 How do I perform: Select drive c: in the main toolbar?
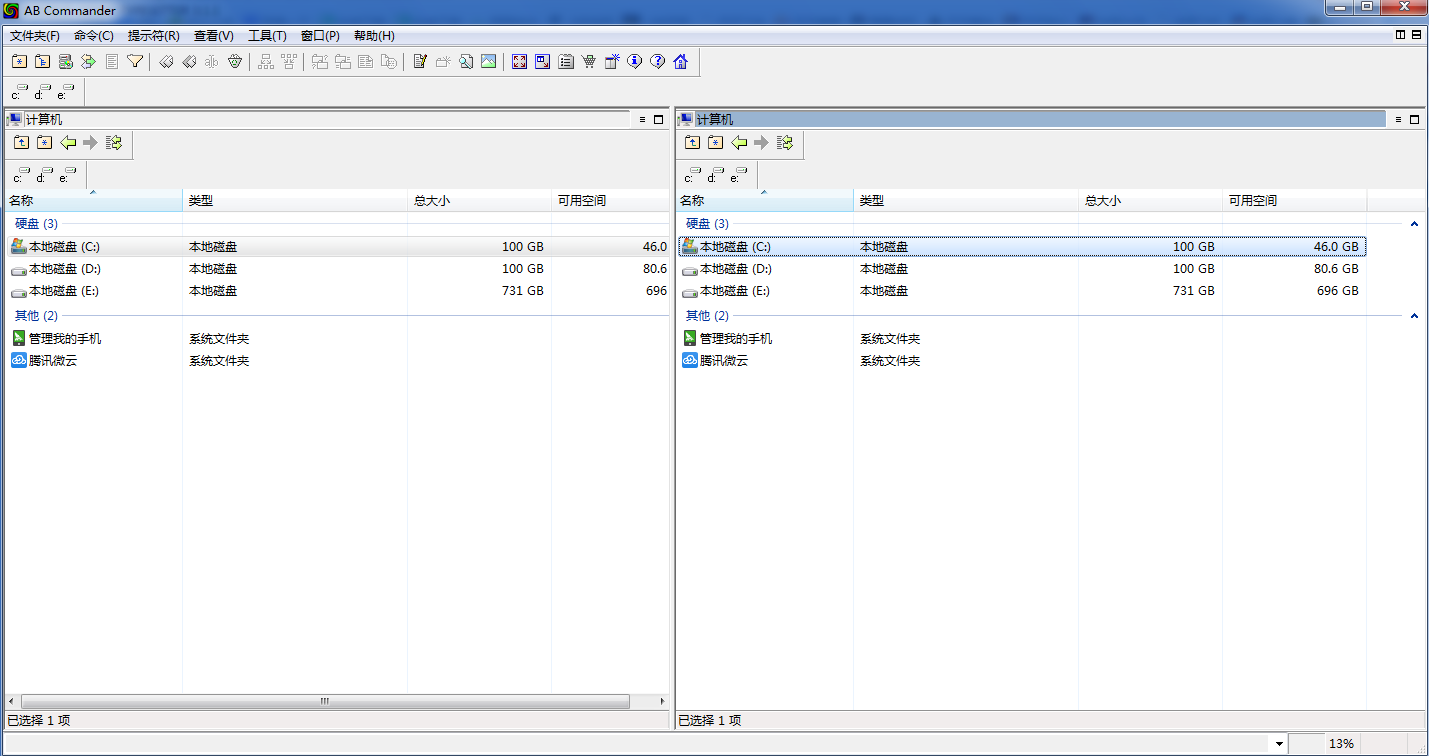[x=20, y=93]
